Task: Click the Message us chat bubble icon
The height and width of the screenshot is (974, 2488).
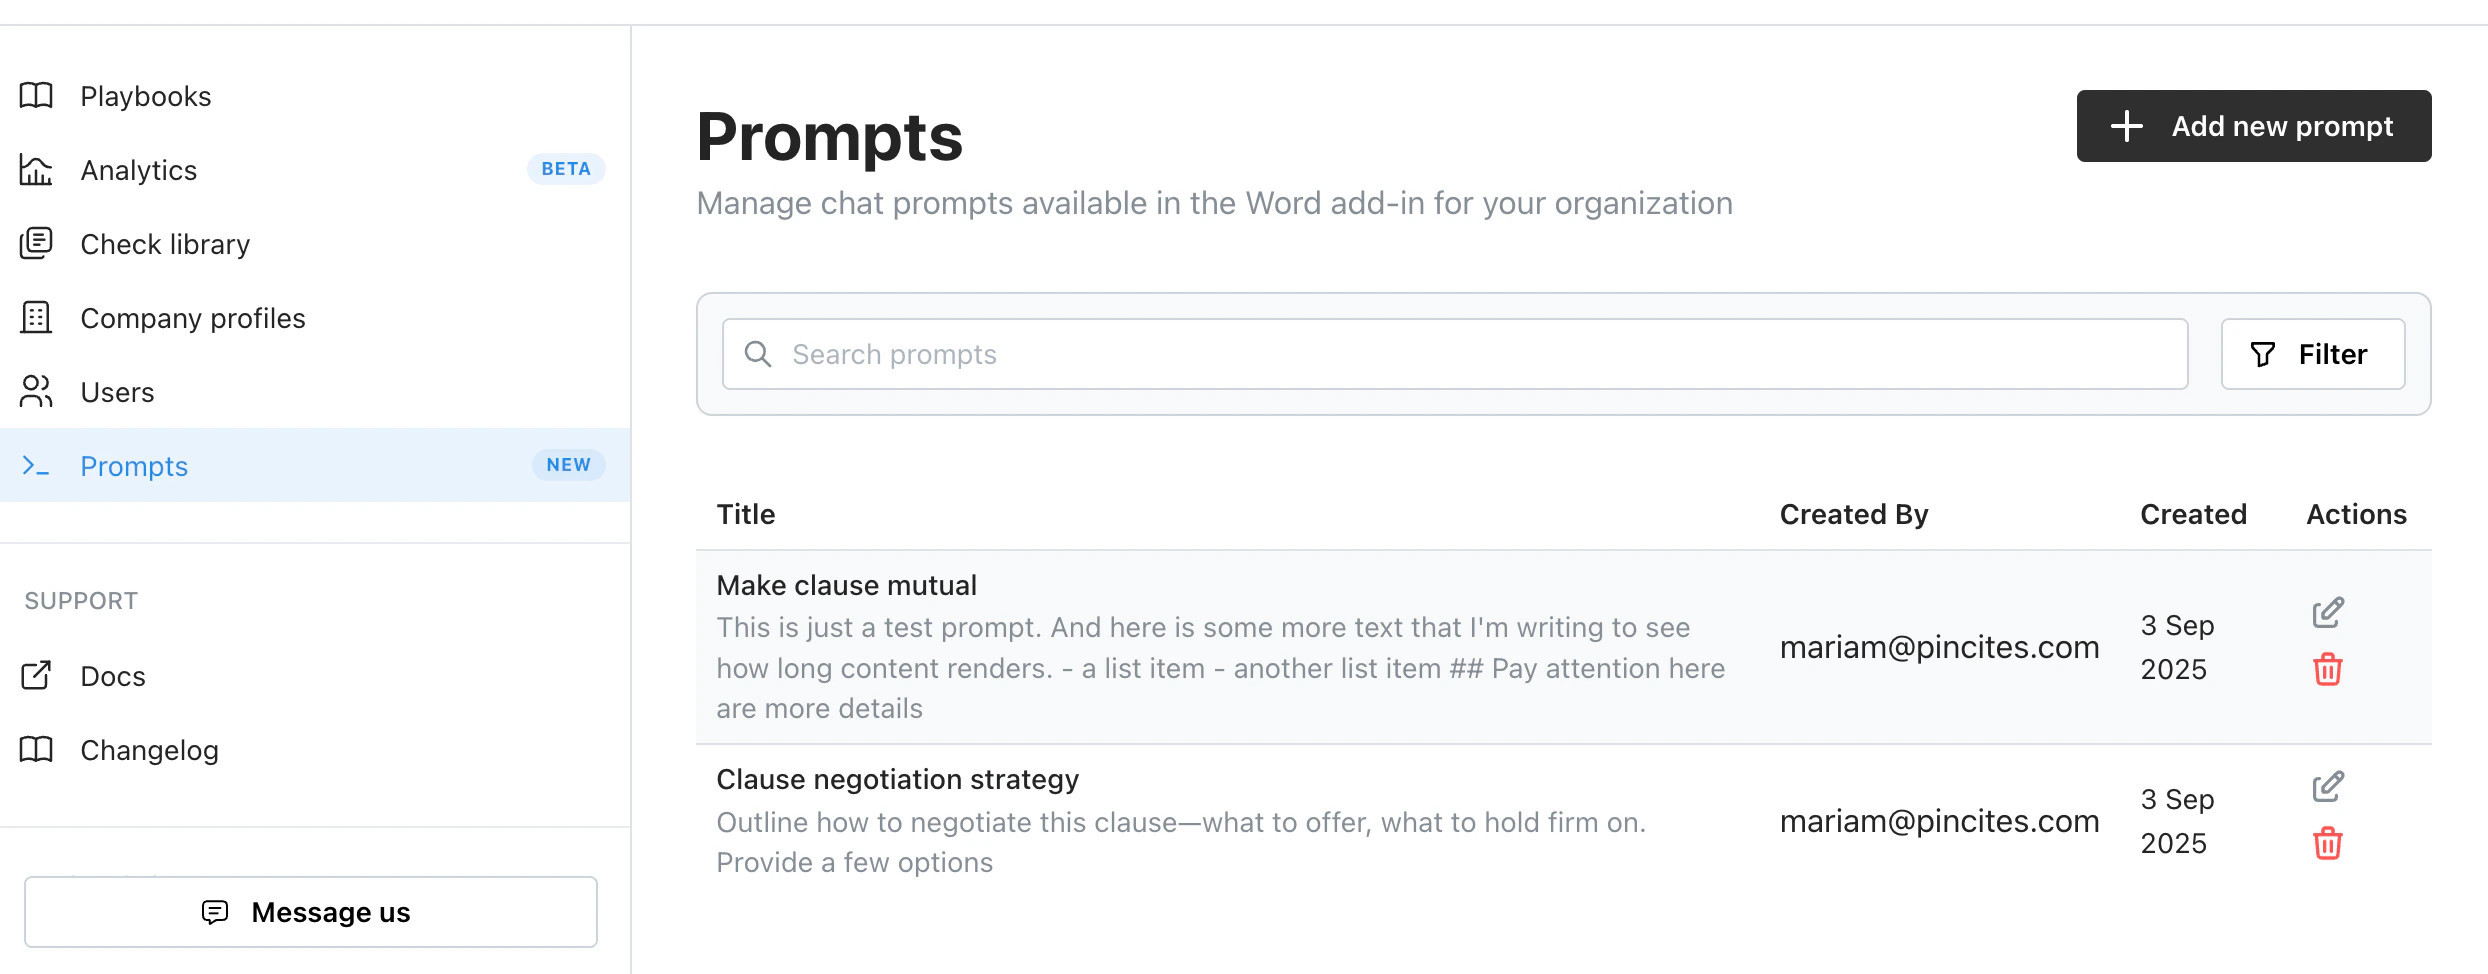Action: pyautogui.click(x=216, y=911)
